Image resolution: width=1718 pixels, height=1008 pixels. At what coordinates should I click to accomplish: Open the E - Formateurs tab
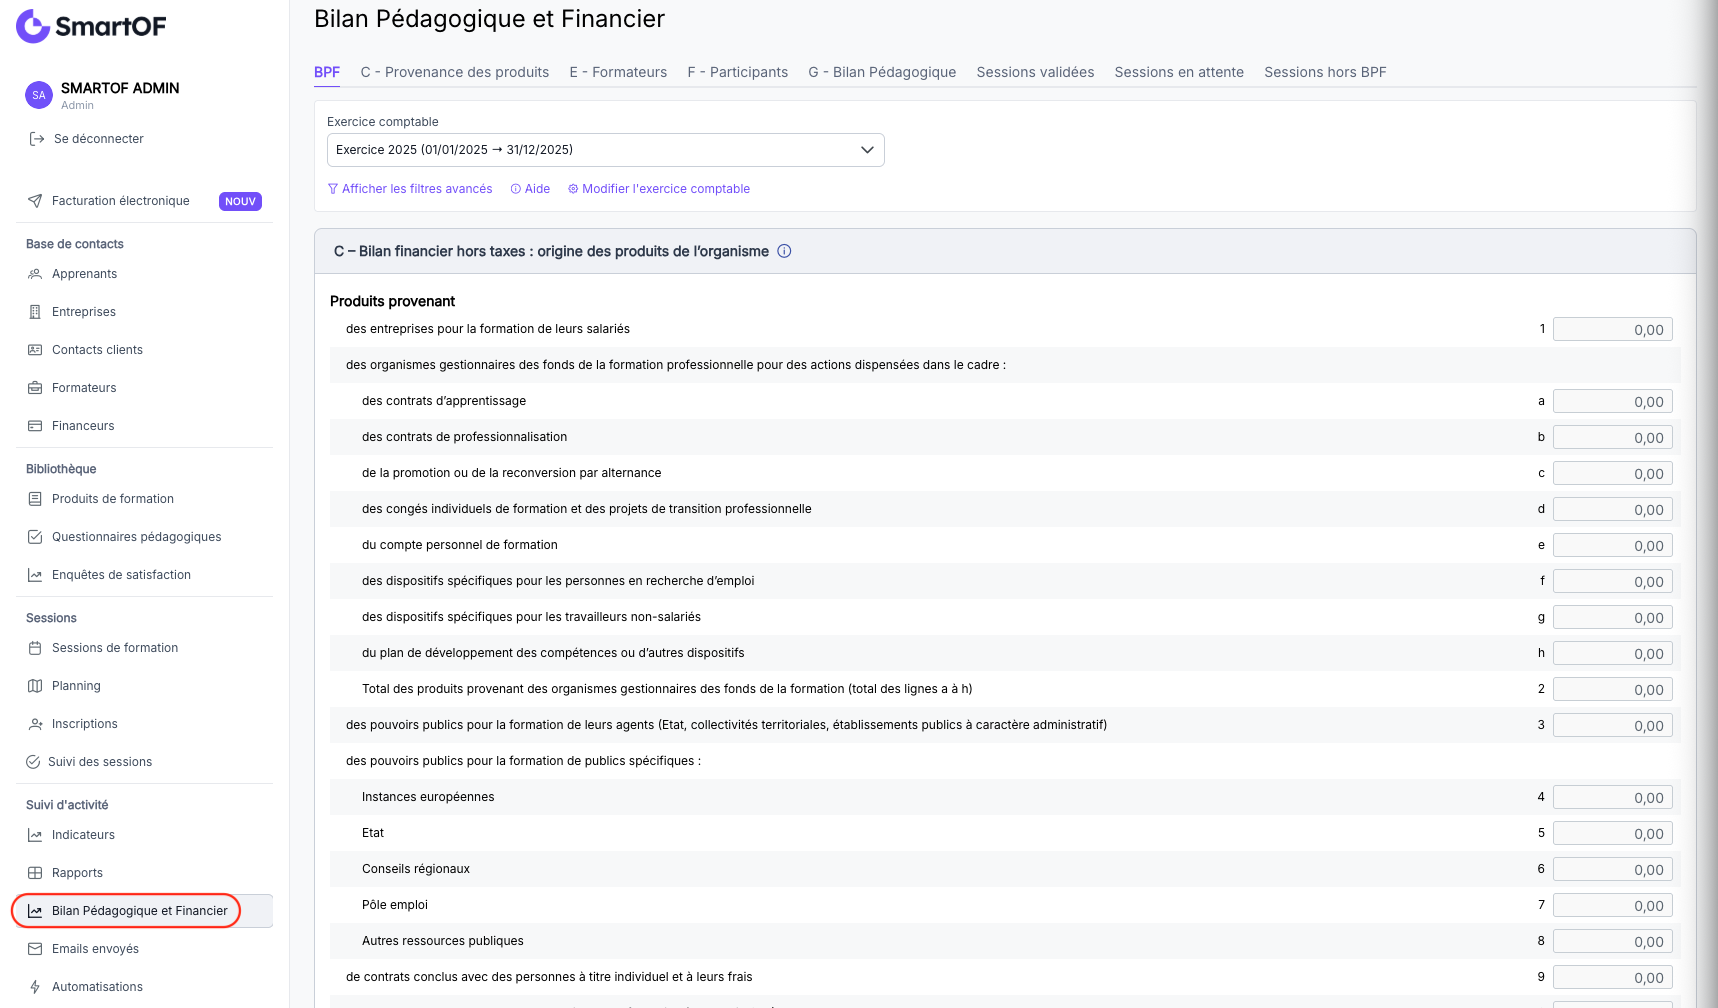(618, 72)
